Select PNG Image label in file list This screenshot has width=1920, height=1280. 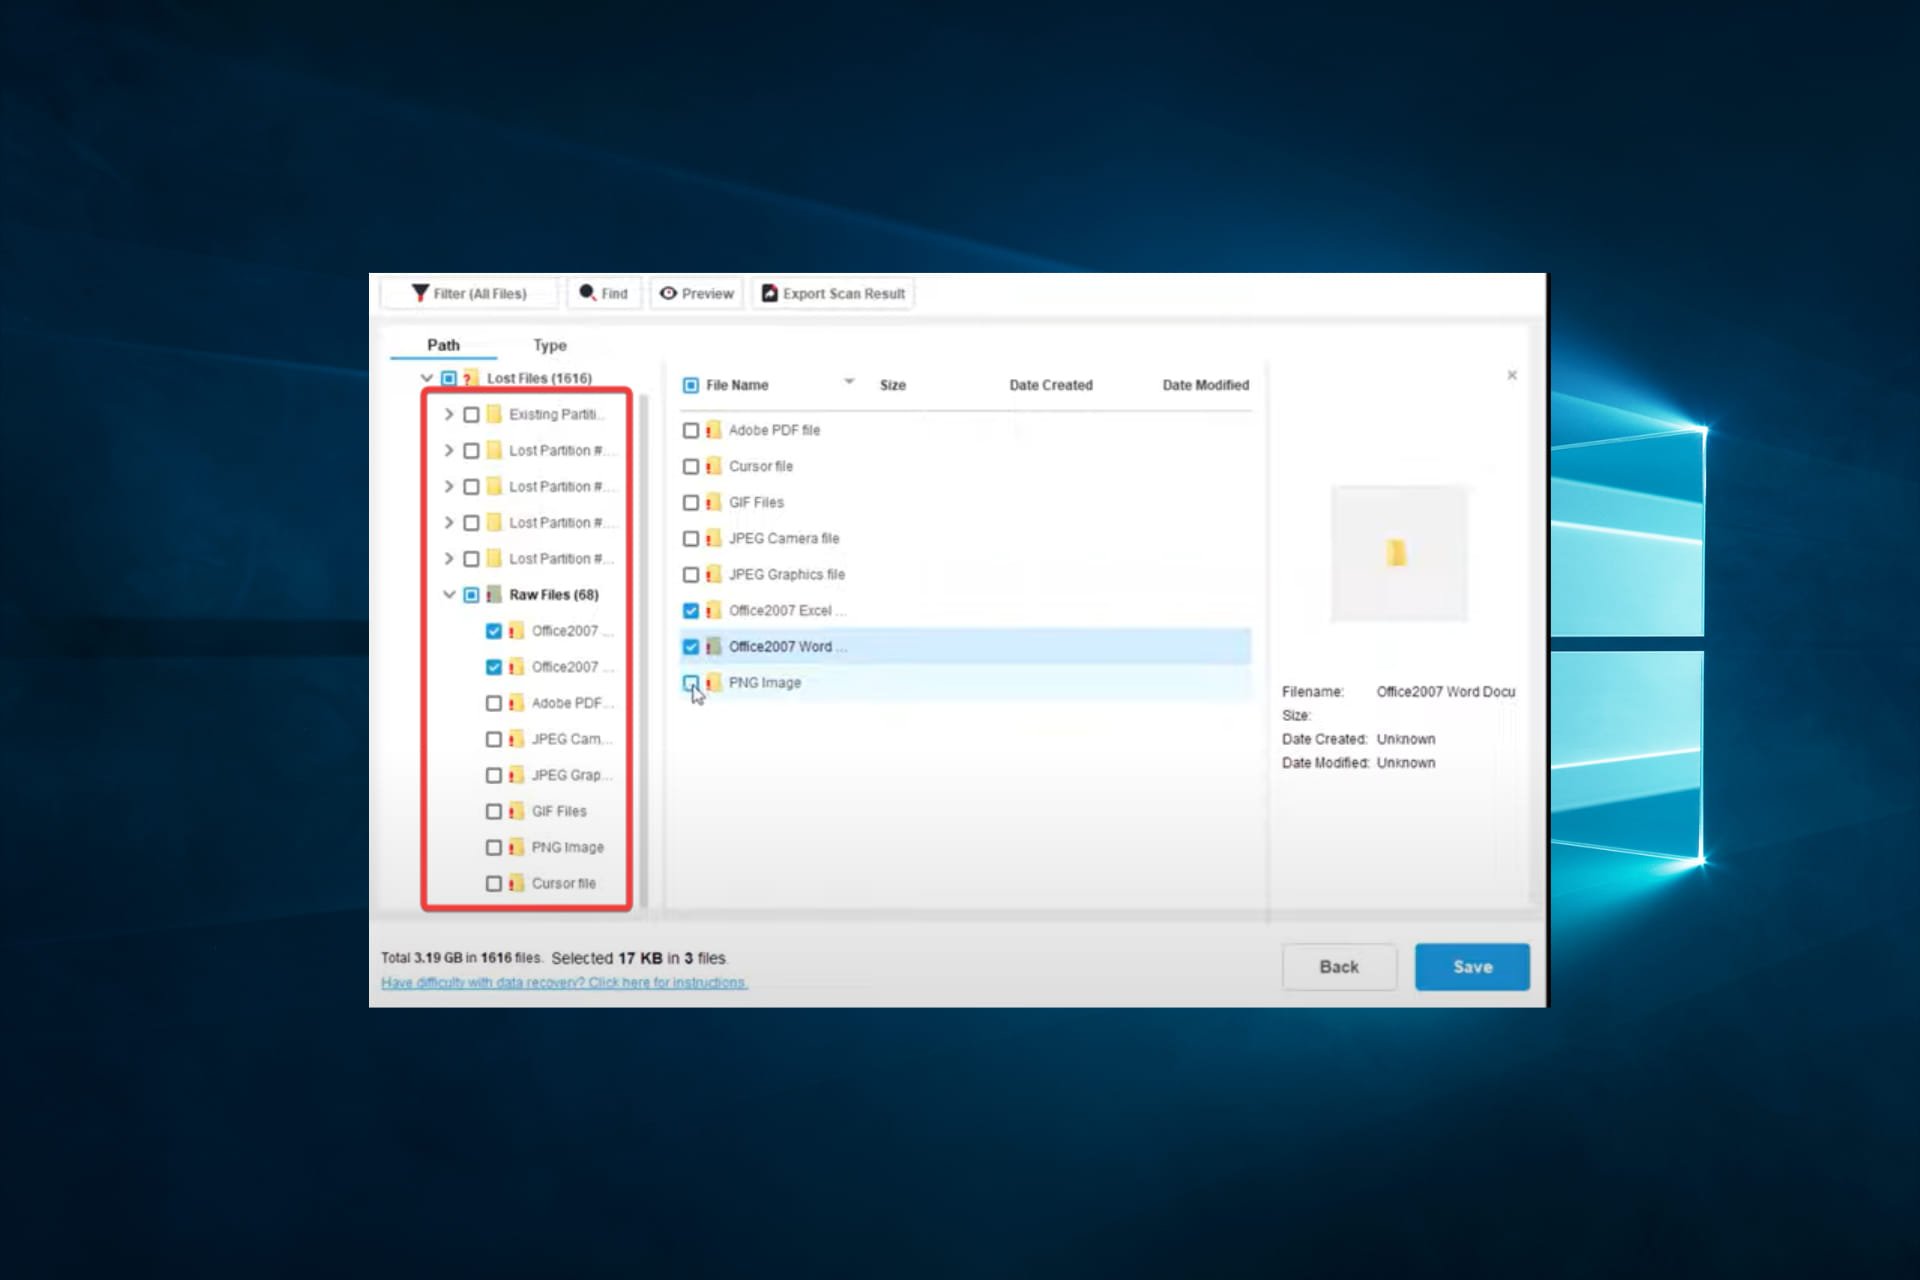click(765, 682)
